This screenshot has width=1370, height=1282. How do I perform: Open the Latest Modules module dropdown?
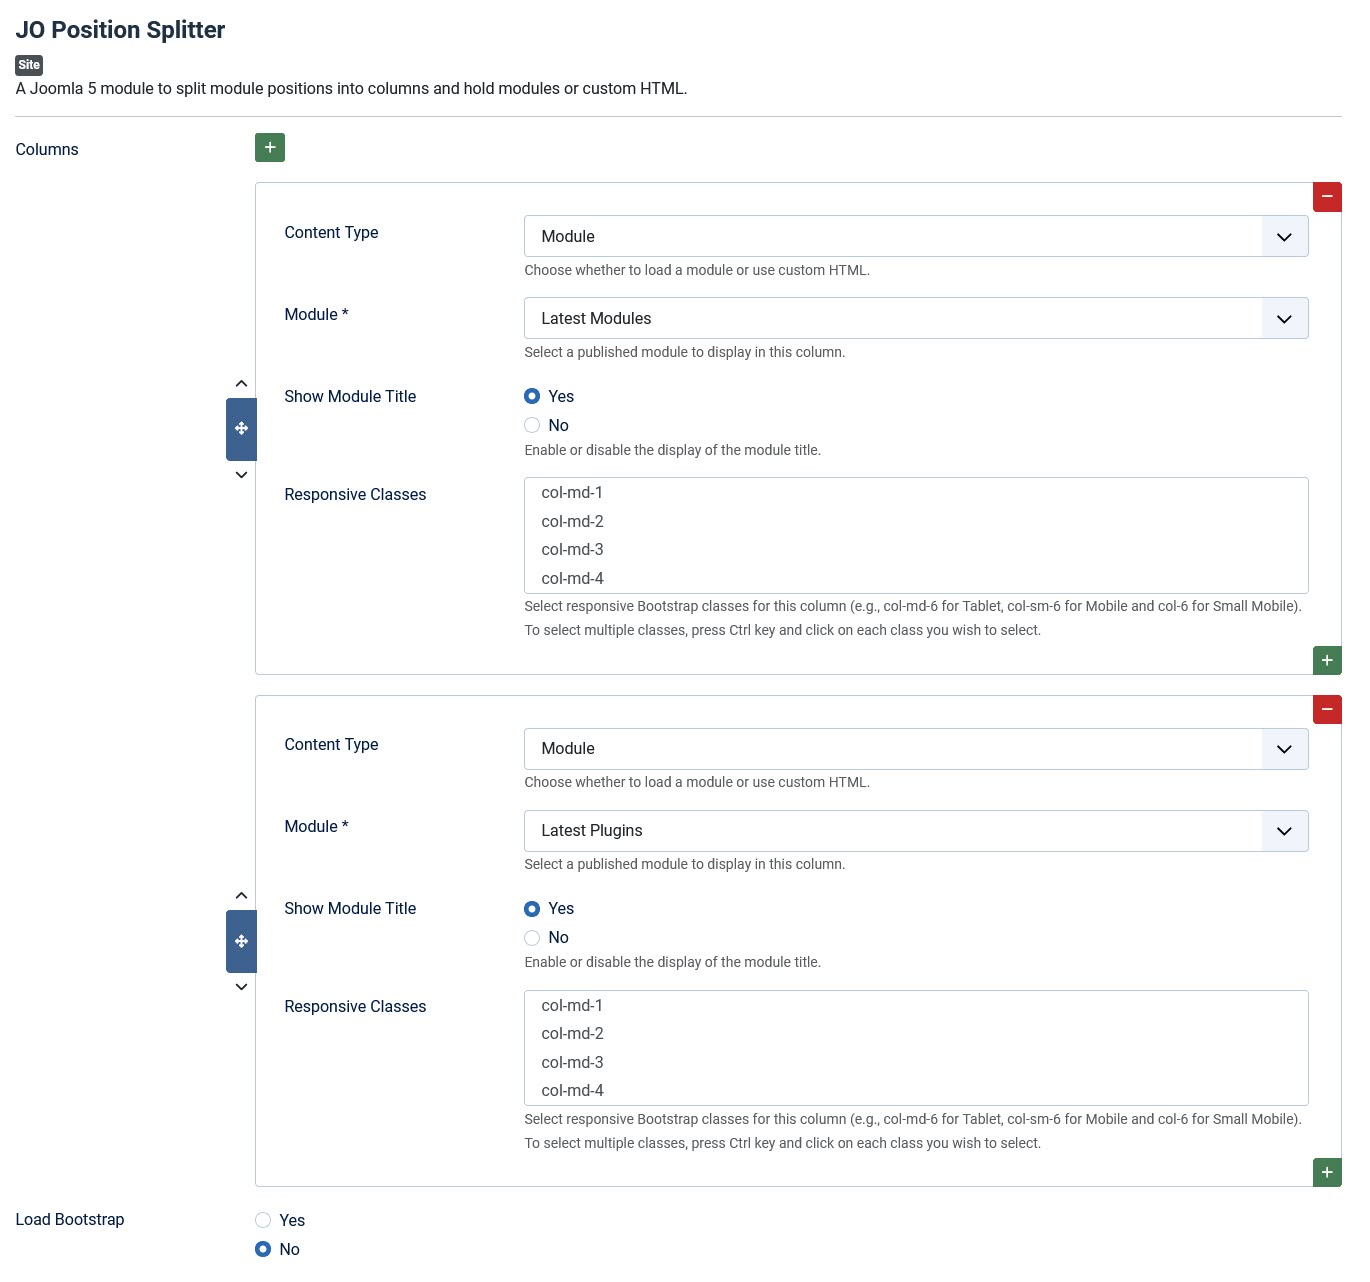pyautogui.click(x=915, y=319)
